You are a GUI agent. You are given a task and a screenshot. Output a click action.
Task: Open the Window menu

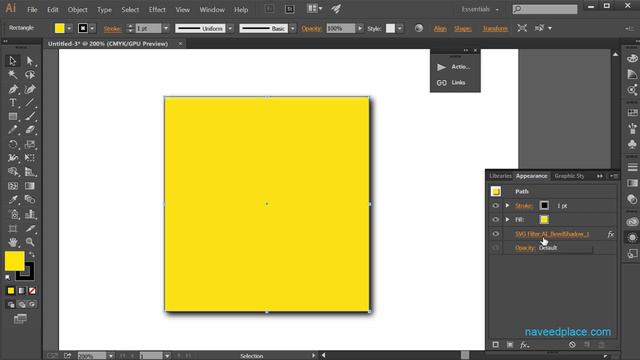pyautogui.click(x=212, y=9)
